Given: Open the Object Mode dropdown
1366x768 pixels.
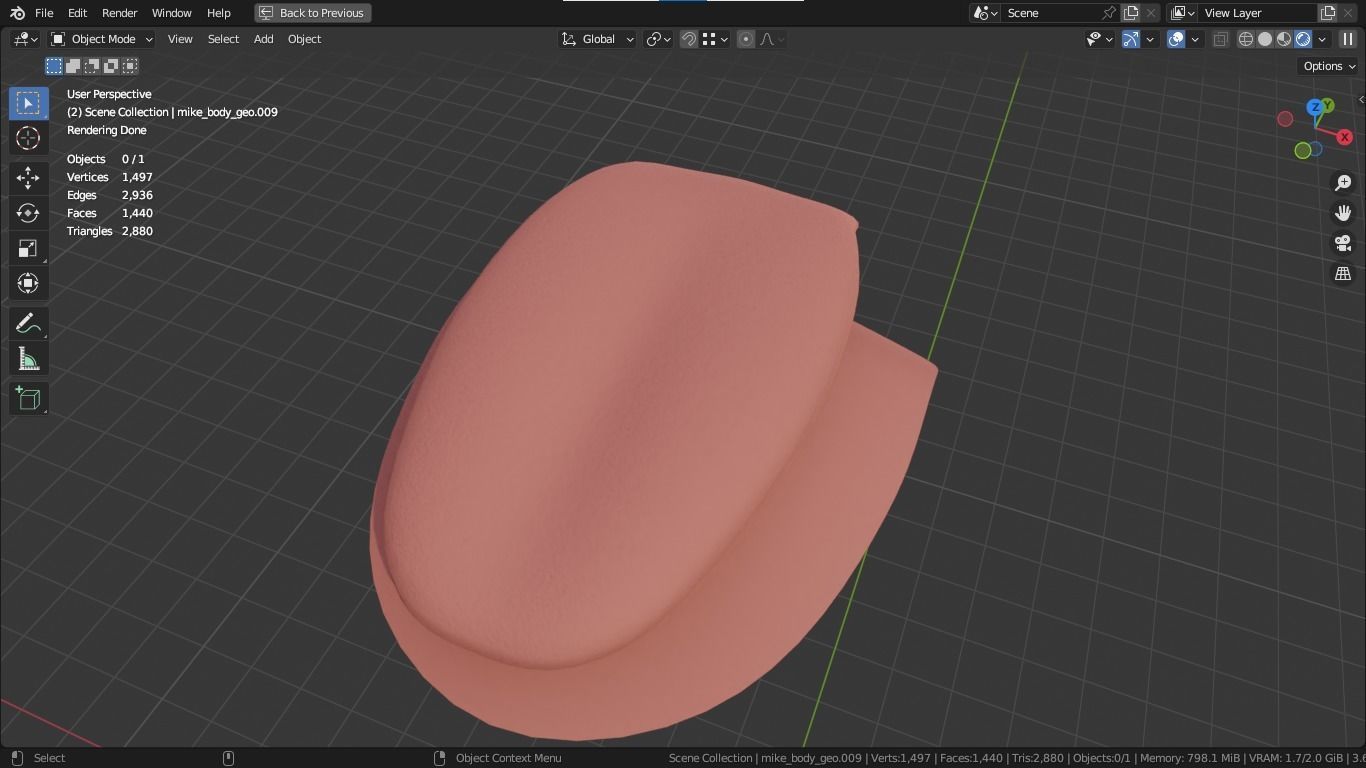Looking at the screenshot, I should pos(102,39).
